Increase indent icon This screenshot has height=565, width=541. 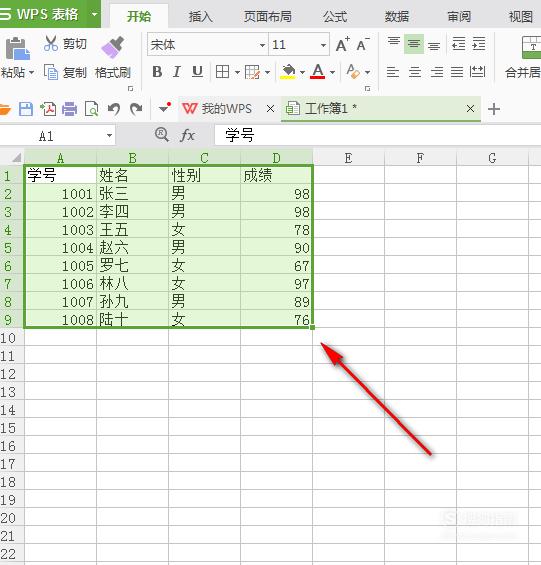[x=479, y=44]
